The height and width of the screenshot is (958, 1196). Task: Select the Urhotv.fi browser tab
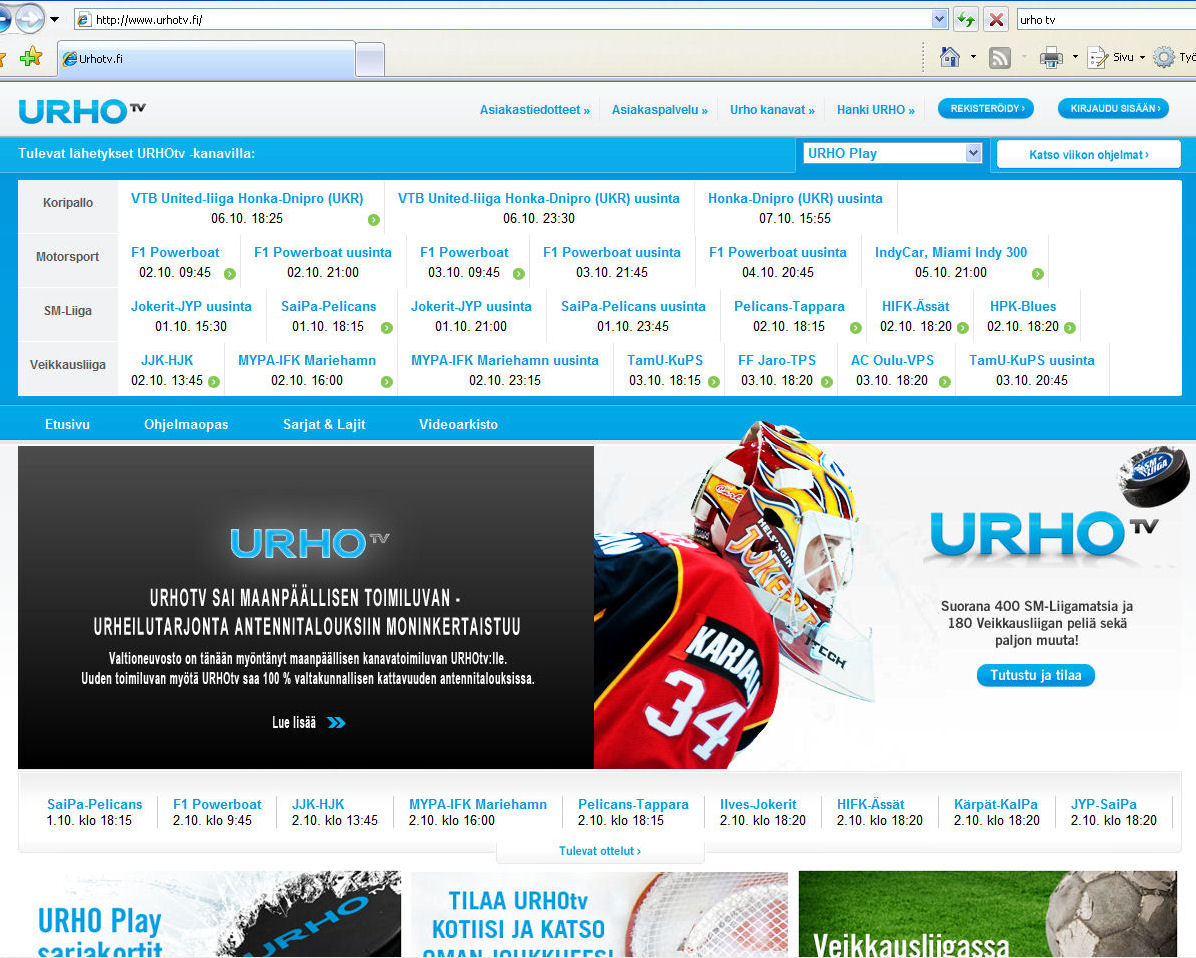(205, 59)
